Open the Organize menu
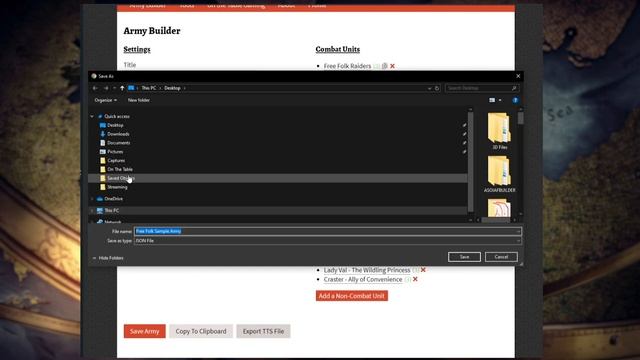This screenshot has height=360, width=640. [105, 100]
